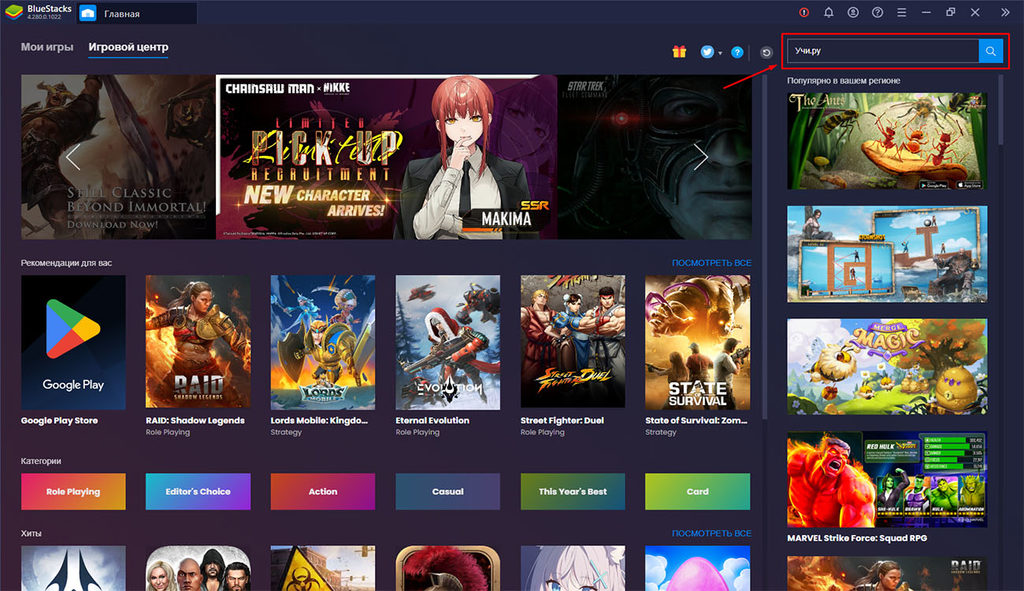Image resolution: width=1024 pixels, height=591 pixels.
Task: Click the Twitter bird icon
Action: click(707, 52)
